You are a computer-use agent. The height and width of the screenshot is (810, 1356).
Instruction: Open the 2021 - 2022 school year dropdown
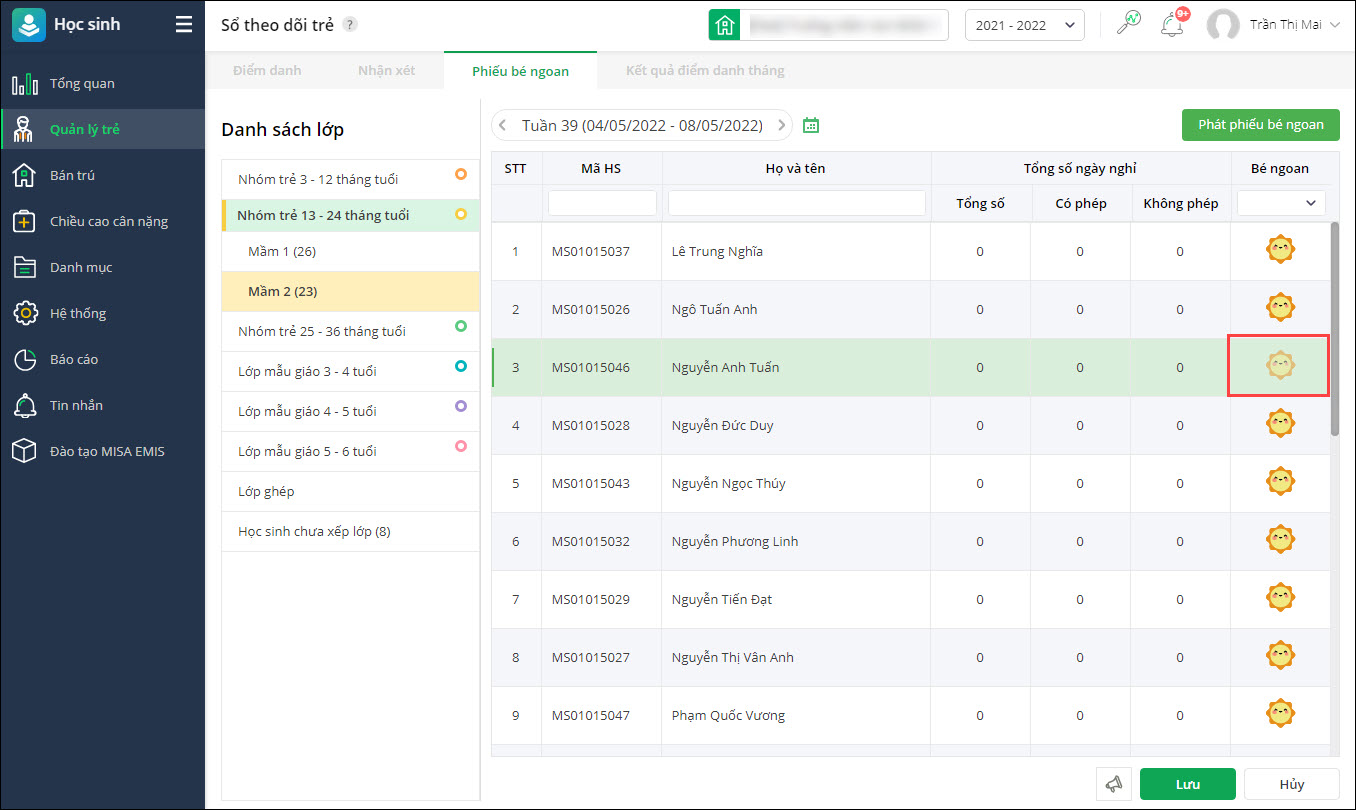(x=1024, y=26)
